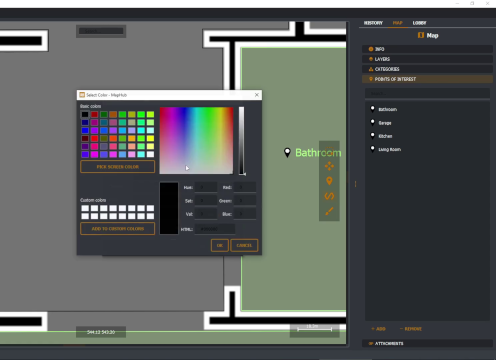The height and width of the screenshot is (360, 496).
Task: Close the Select Color dialog
Action: [x=257, y=95]
